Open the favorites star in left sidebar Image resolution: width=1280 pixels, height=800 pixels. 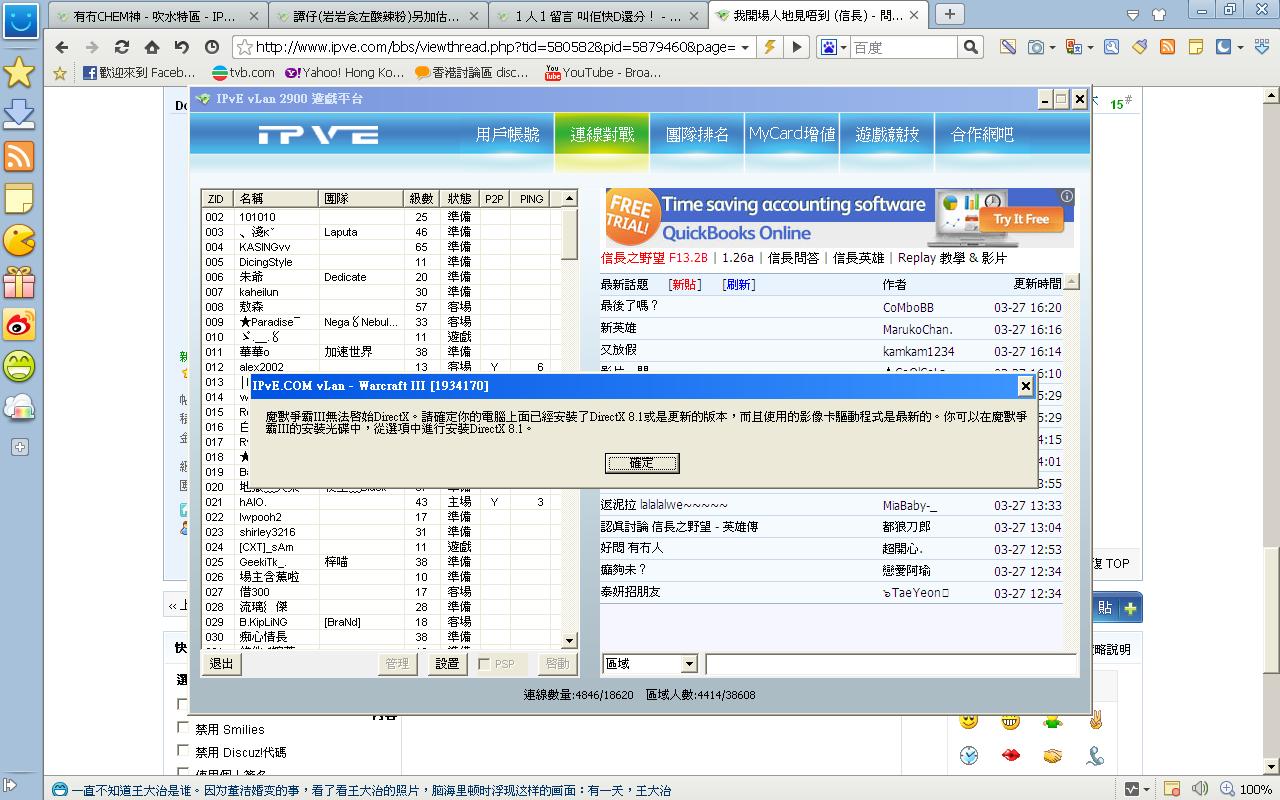(x=19, y=72)
